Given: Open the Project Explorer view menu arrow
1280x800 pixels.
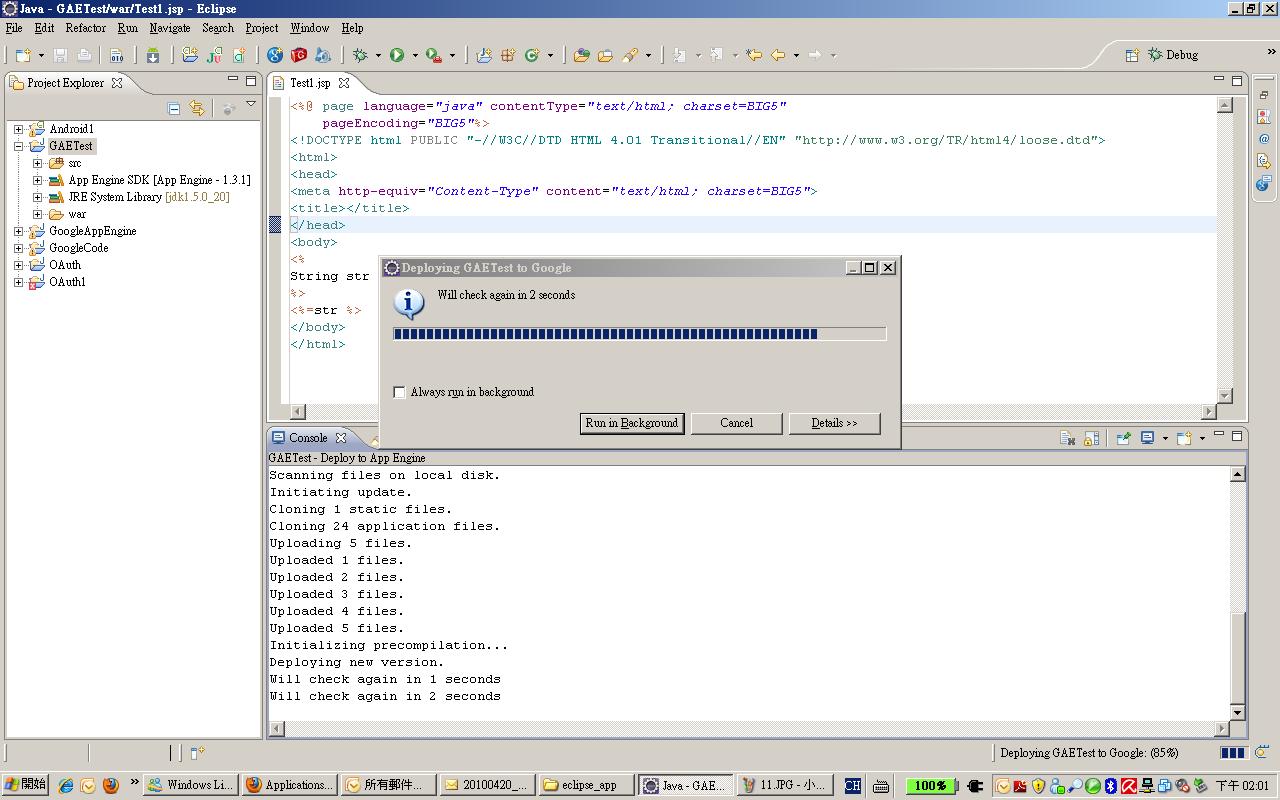Looking at the screenshot, I should (251, 105).
